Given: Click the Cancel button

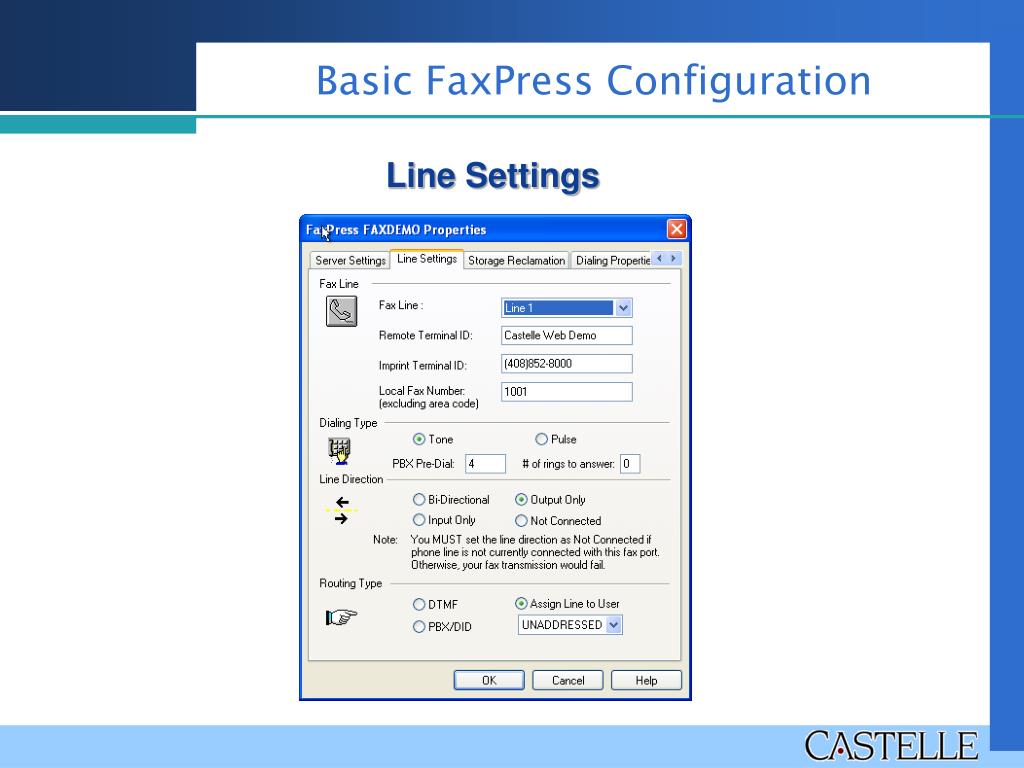Looking at the screenshot, I should 568,680.
